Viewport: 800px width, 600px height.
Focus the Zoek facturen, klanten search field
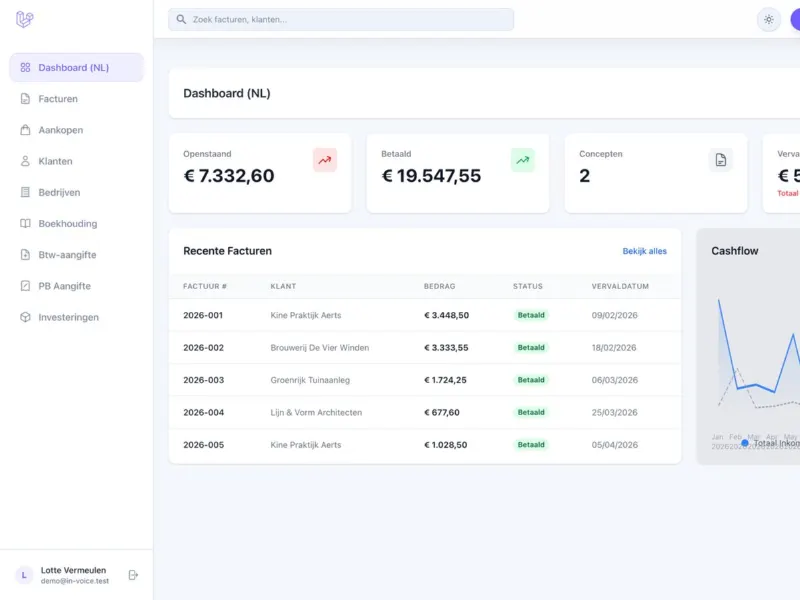tap(341, 19)
